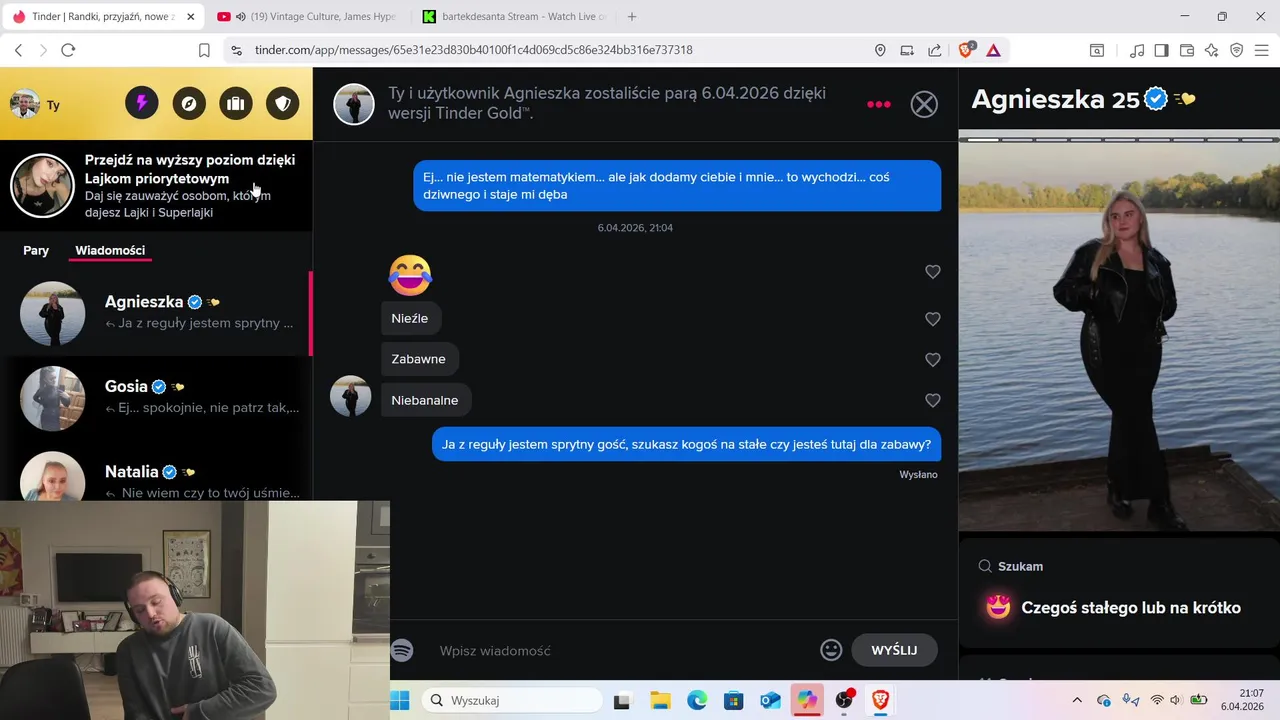Click the 'Czegoś stałego lub na krótko' text
Image resolution: width=1280 pixels, height=720 pixels.
(x=1131, y=608)
